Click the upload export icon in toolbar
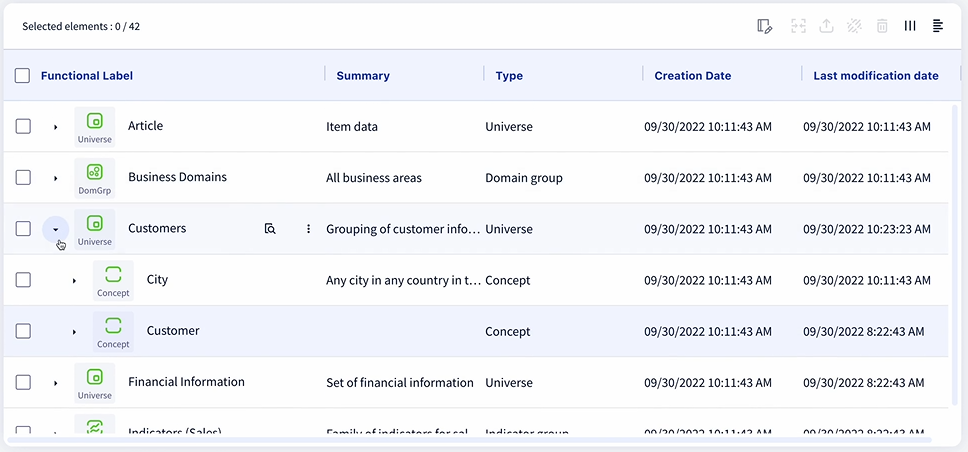968x452 pixels. [826, 26]
